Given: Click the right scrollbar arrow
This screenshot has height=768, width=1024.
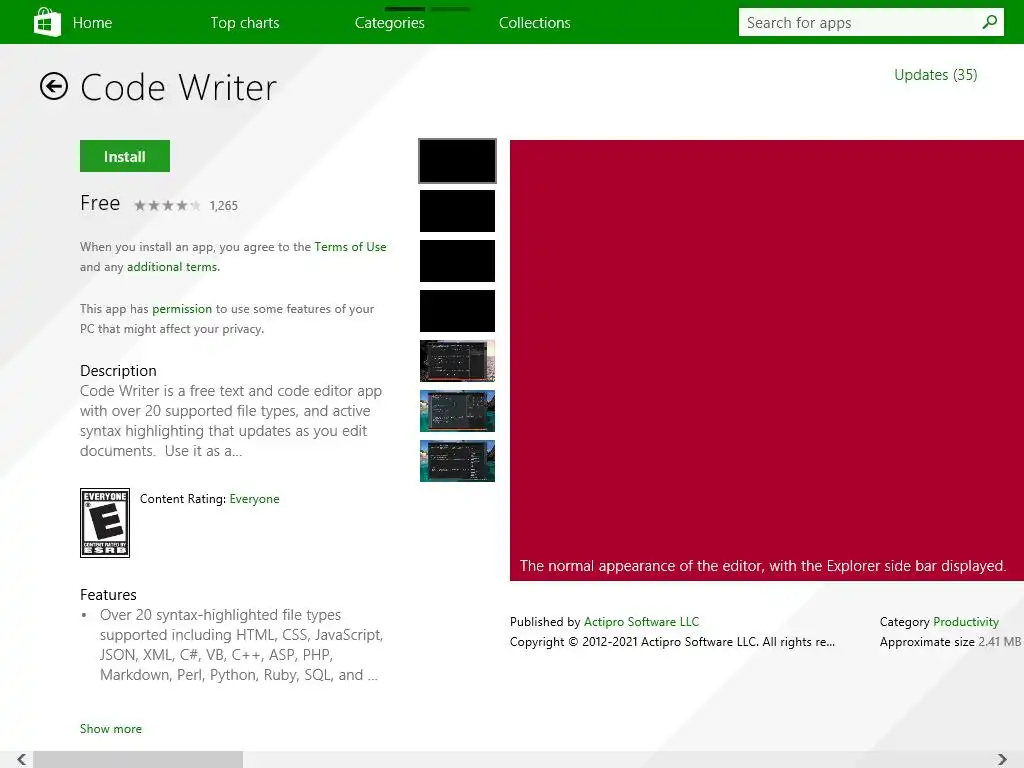Looking at the screenshot, I should (1002, 759).
